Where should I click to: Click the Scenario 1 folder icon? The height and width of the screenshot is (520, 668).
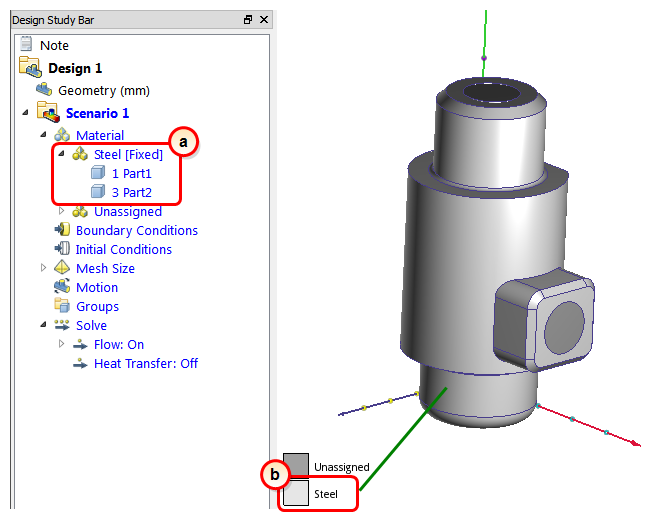[x=48, y=112]
